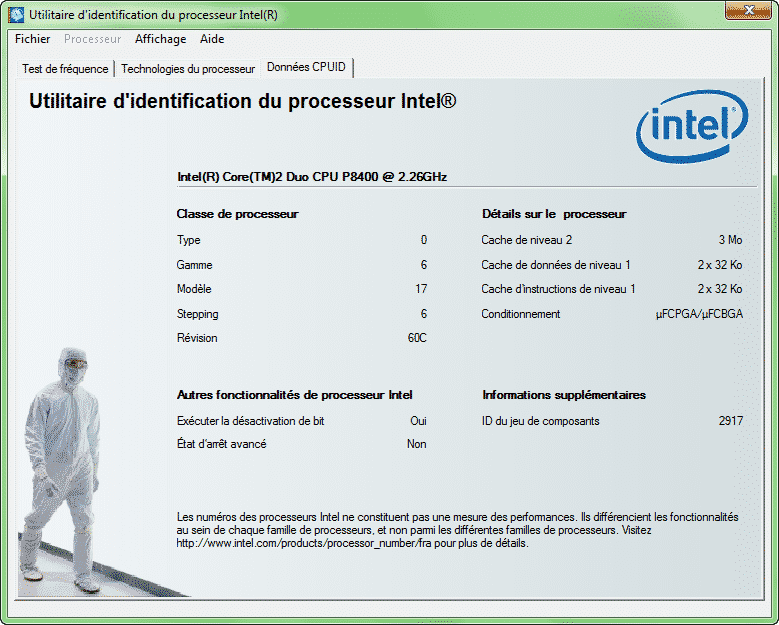The width and height of the screenshot is (779, 625).
Task: Click the Conditionnement value µFCPGA/µFCBGA
Action: (699, 314)
